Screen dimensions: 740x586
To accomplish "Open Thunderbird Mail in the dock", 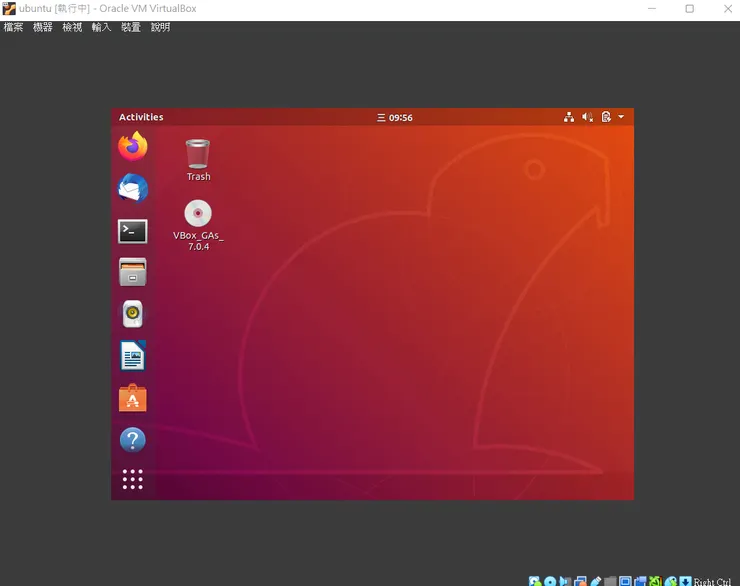I will [132, 188].
